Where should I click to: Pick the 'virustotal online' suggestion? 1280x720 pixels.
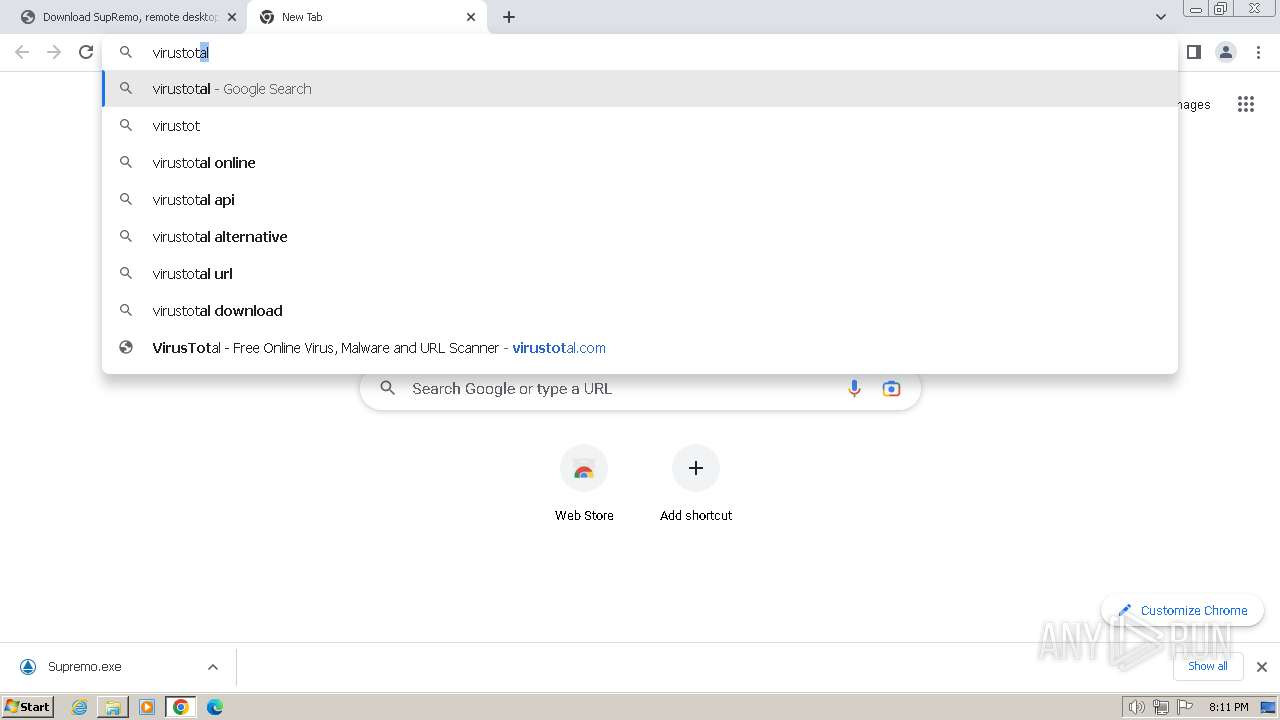[640, 163]
